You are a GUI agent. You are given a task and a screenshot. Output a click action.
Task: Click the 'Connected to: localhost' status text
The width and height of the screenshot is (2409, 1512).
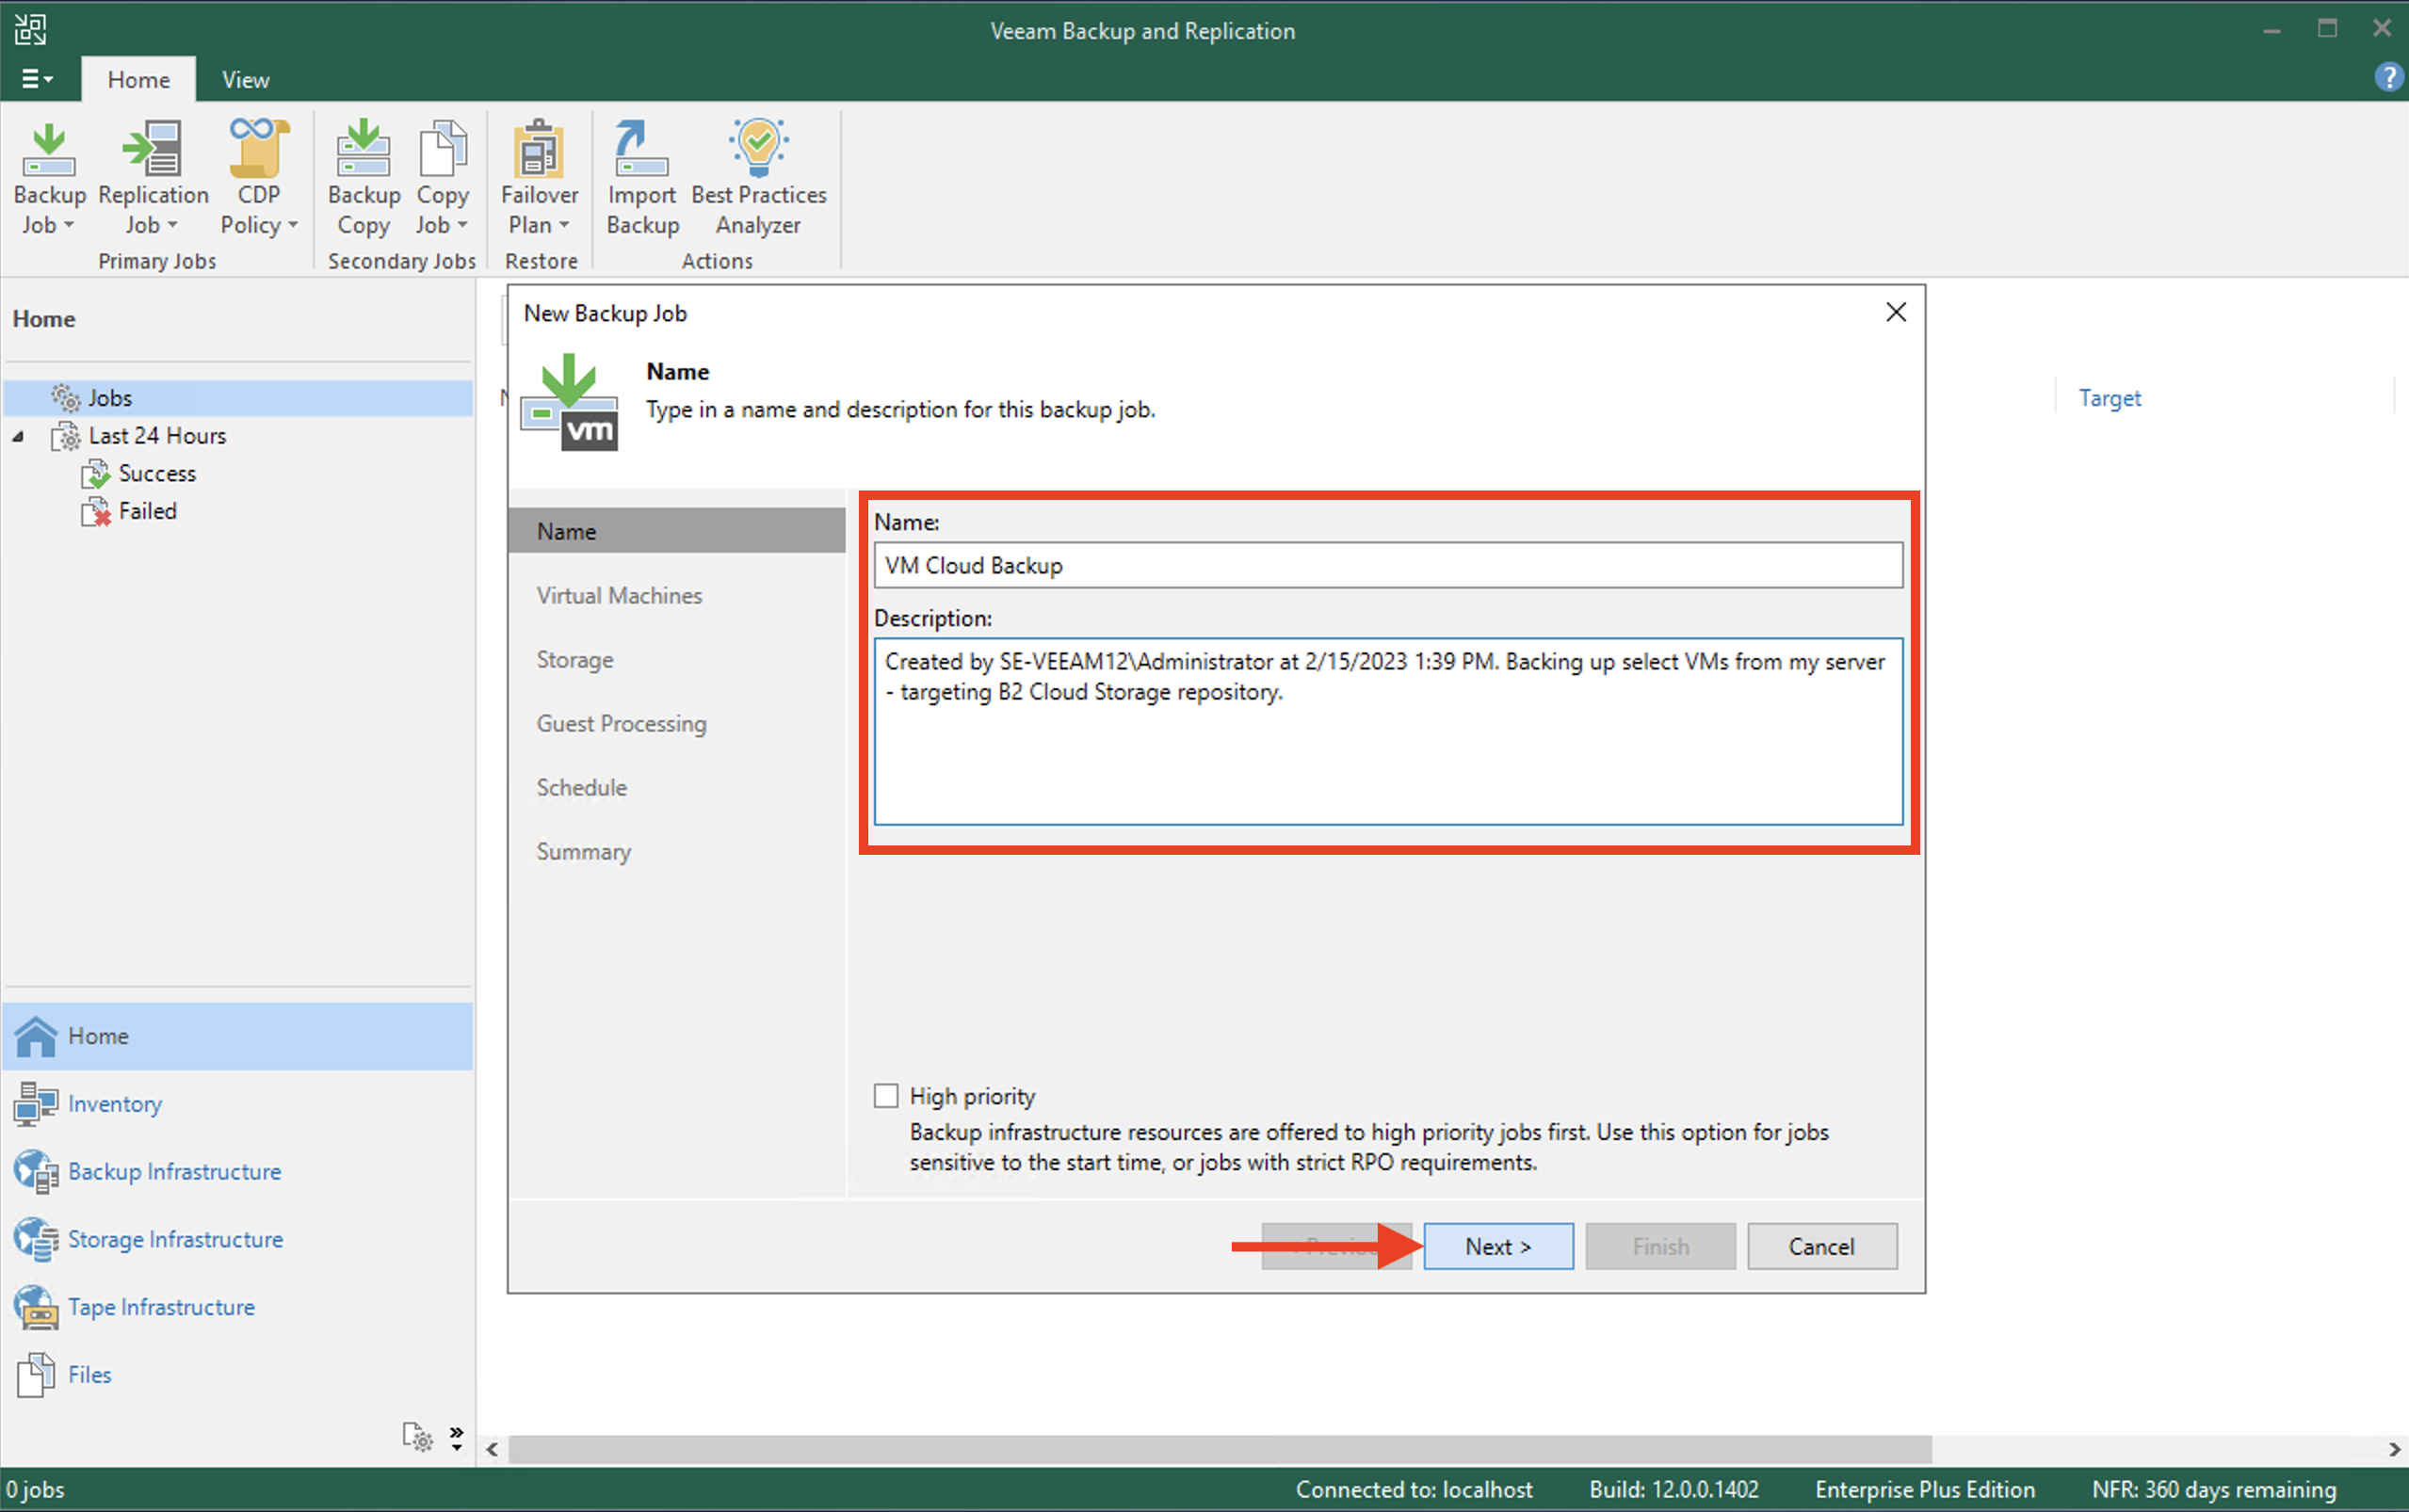[x=1414, y=1490]
